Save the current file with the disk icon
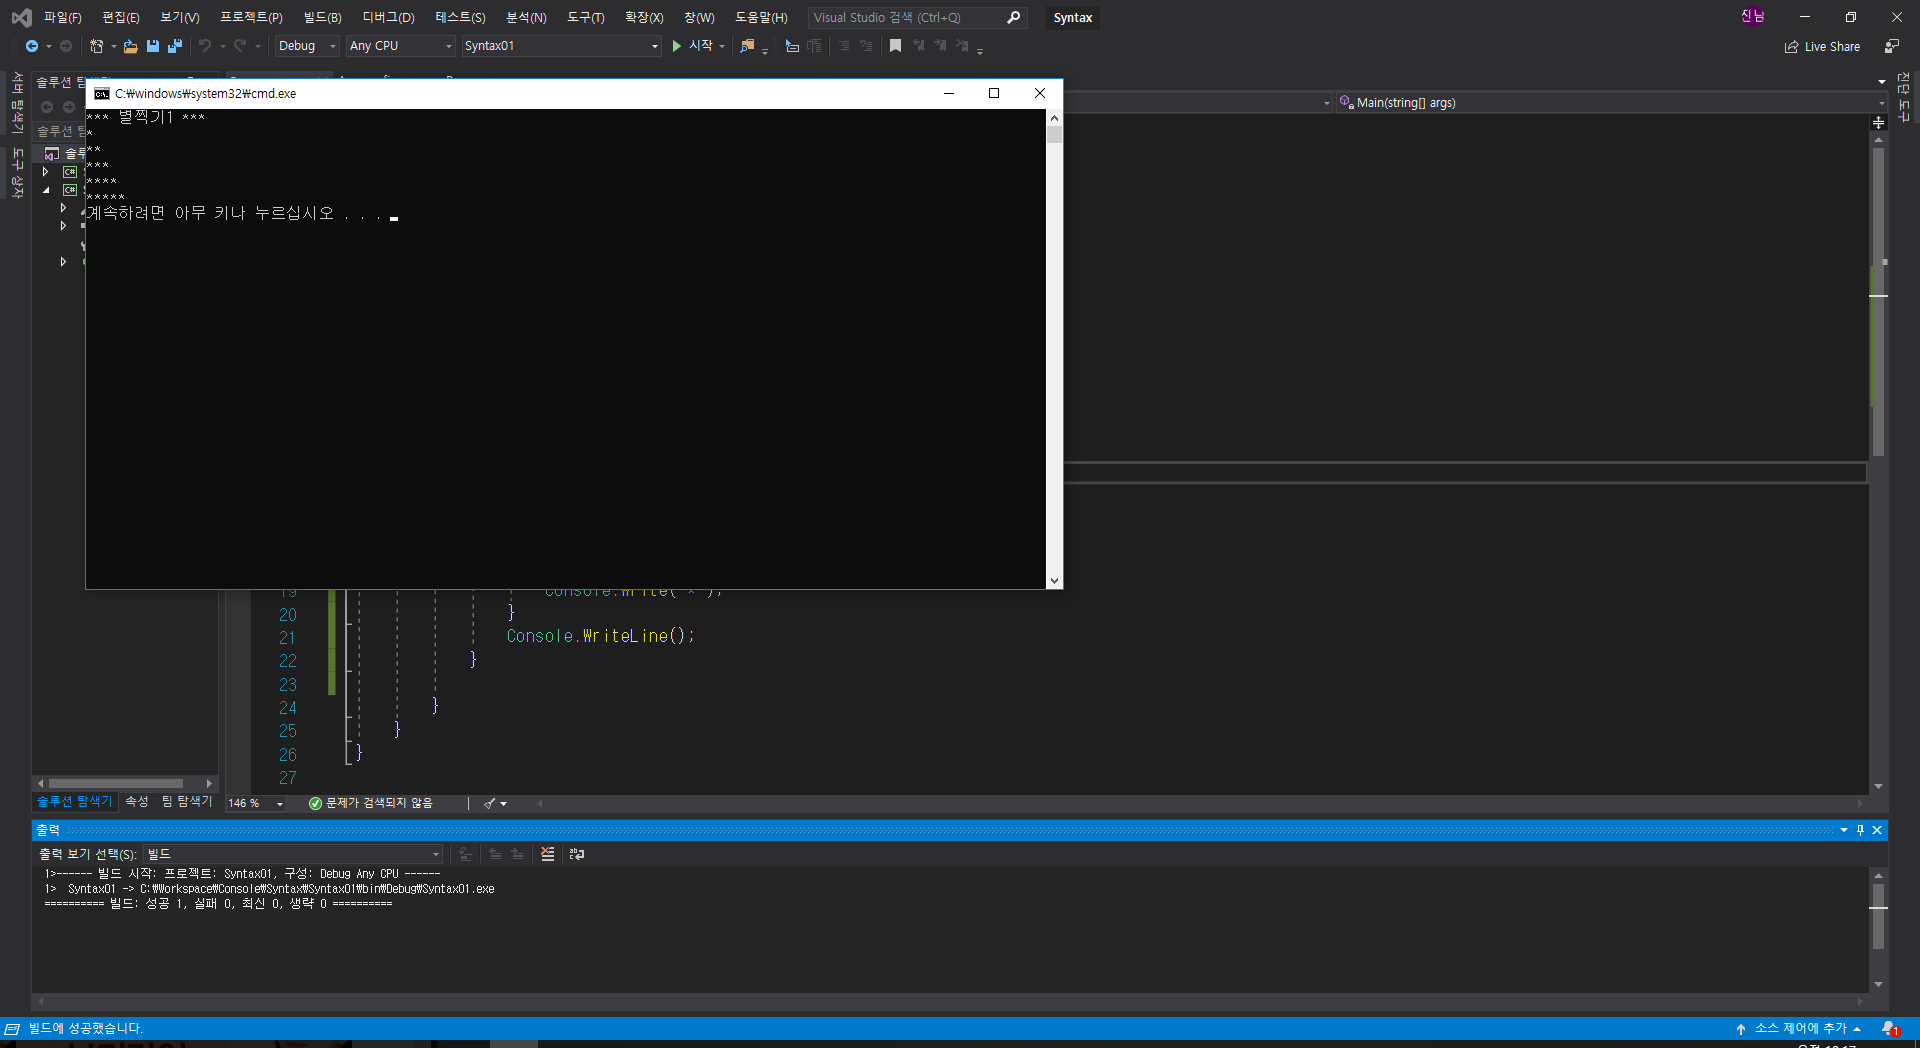Image resolution: width=1920 pixels, height=1048 pixels. 153,46
